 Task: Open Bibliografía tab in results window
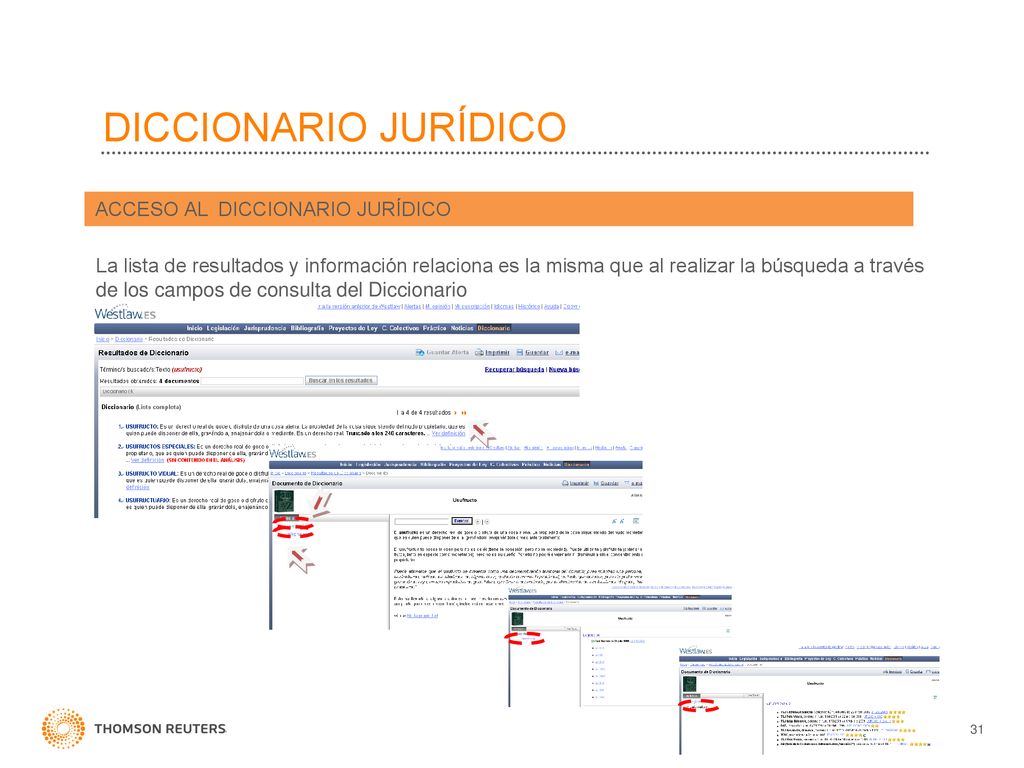click(x=307, y=328)
